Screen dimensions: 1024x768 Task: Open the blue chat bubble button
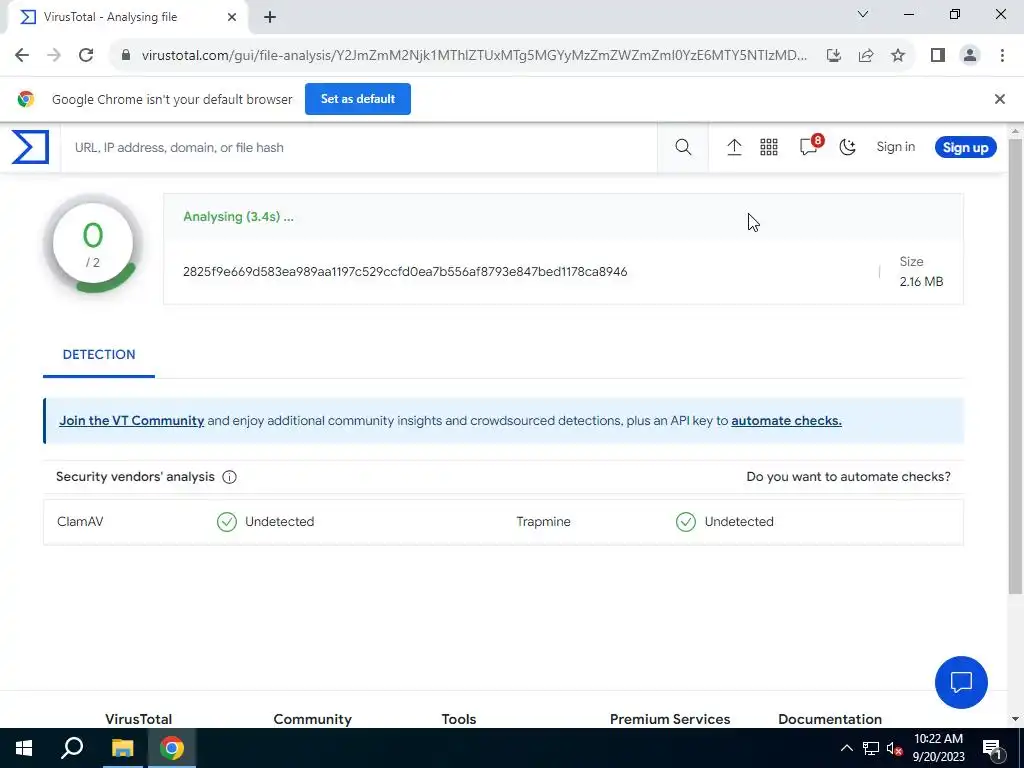(x=961, y=682)
